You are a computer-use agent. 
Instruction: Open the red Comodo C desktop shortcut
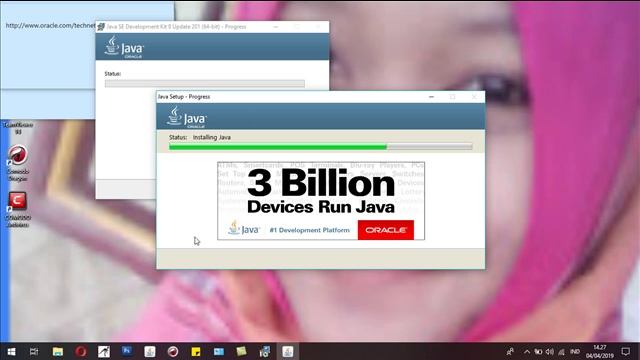click(x=18, y=209)
